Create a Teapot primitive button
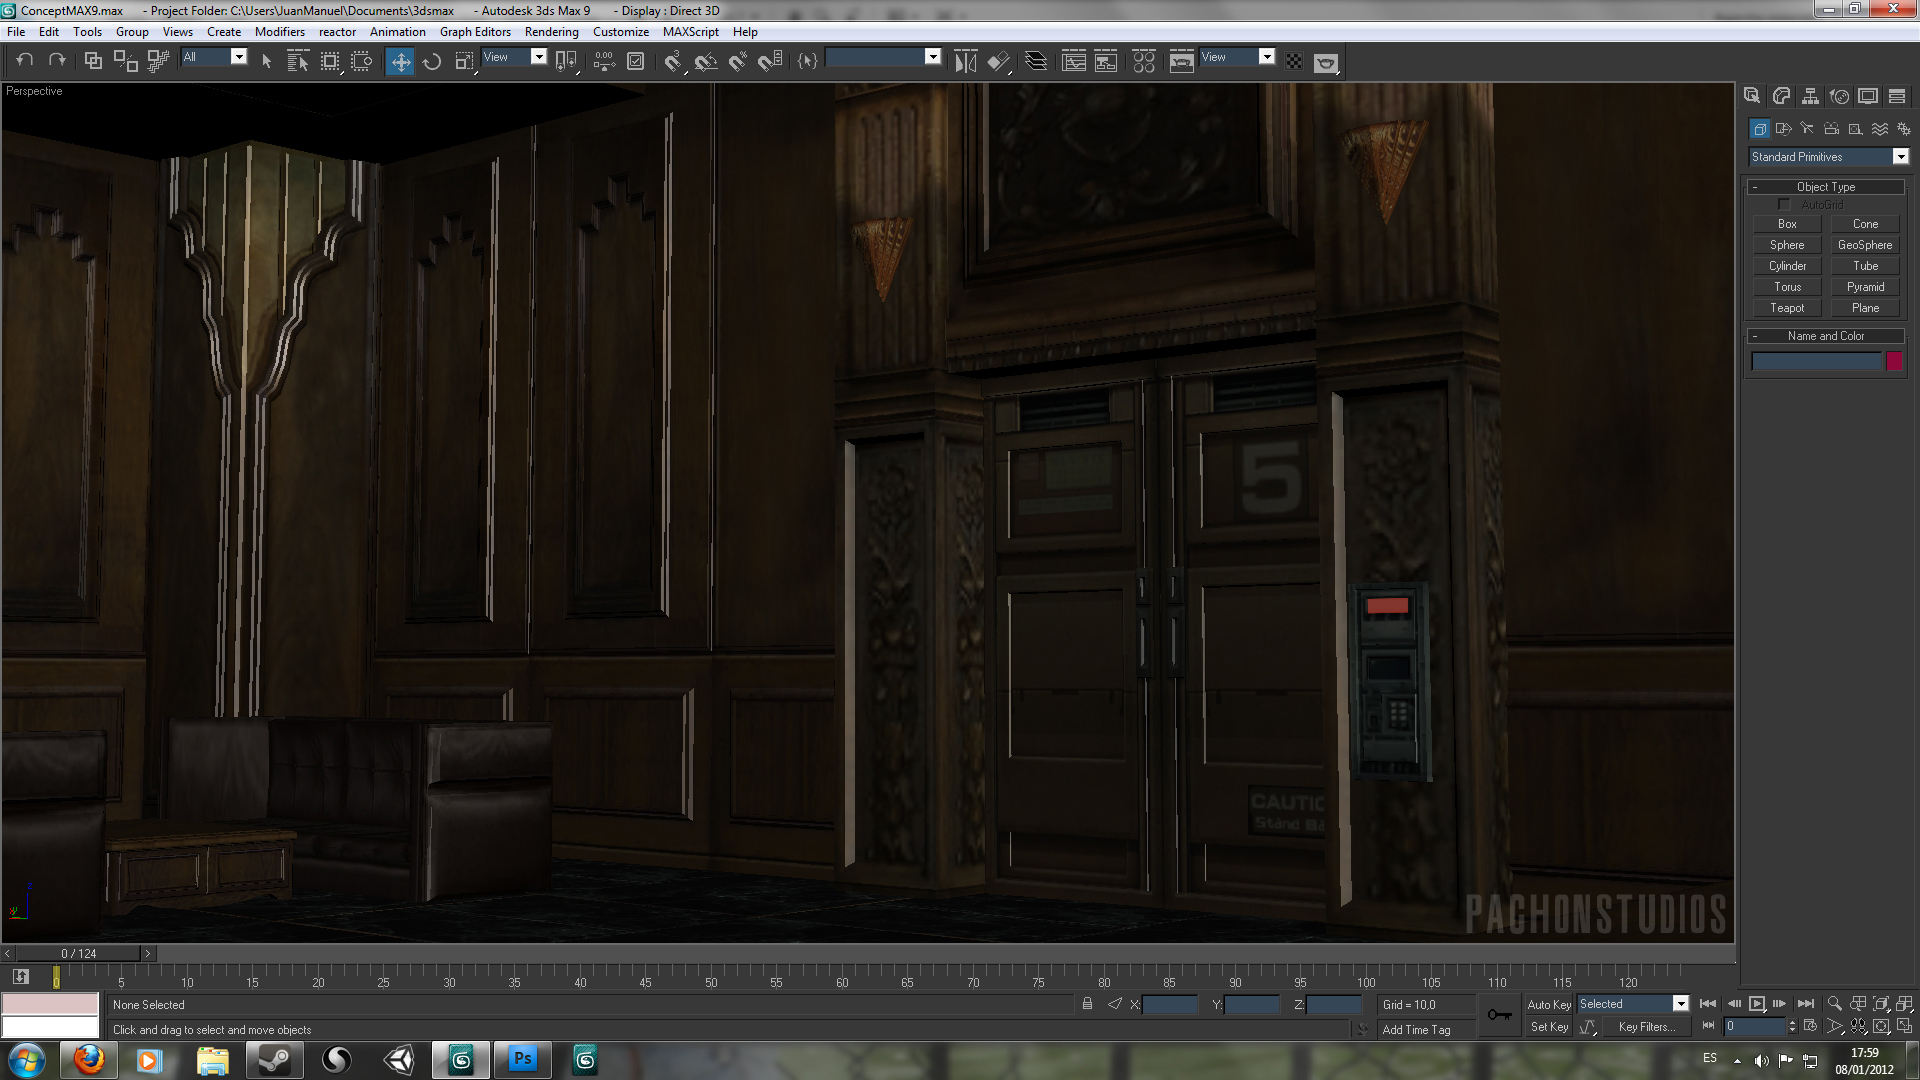The height and width of the screenshot is (1080, 1920). coord(1787,308)
